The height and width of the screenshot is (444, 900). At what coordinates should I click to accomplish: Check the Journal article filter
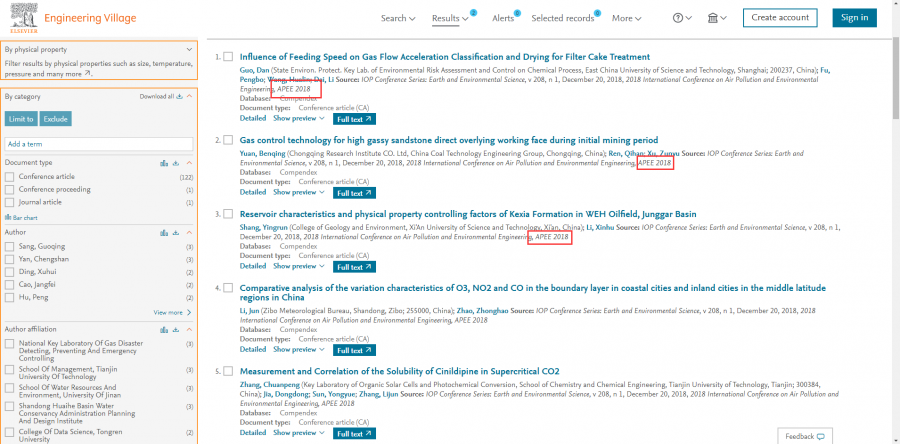pyautogui.click(x=9, y=202)
